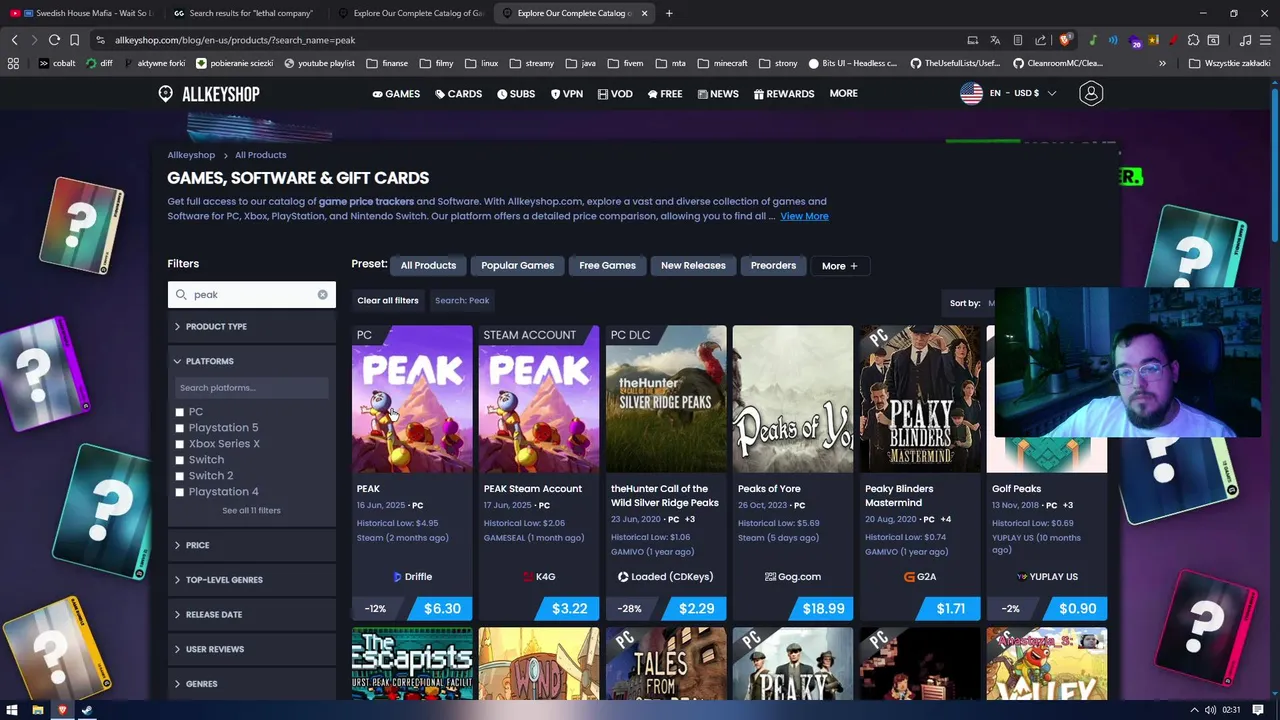Open the share icon in address bar

pyautogui.click(x=1040, y=40)
